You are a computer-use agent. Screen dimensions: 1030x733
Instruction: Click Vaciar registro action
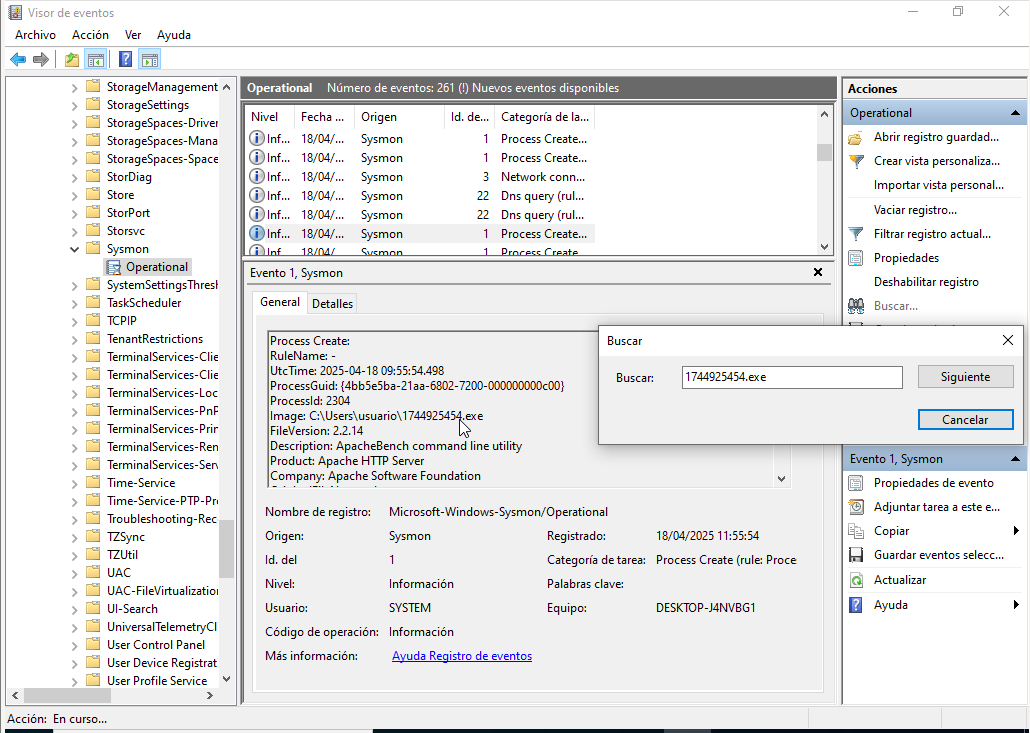[x=915, y=210]
